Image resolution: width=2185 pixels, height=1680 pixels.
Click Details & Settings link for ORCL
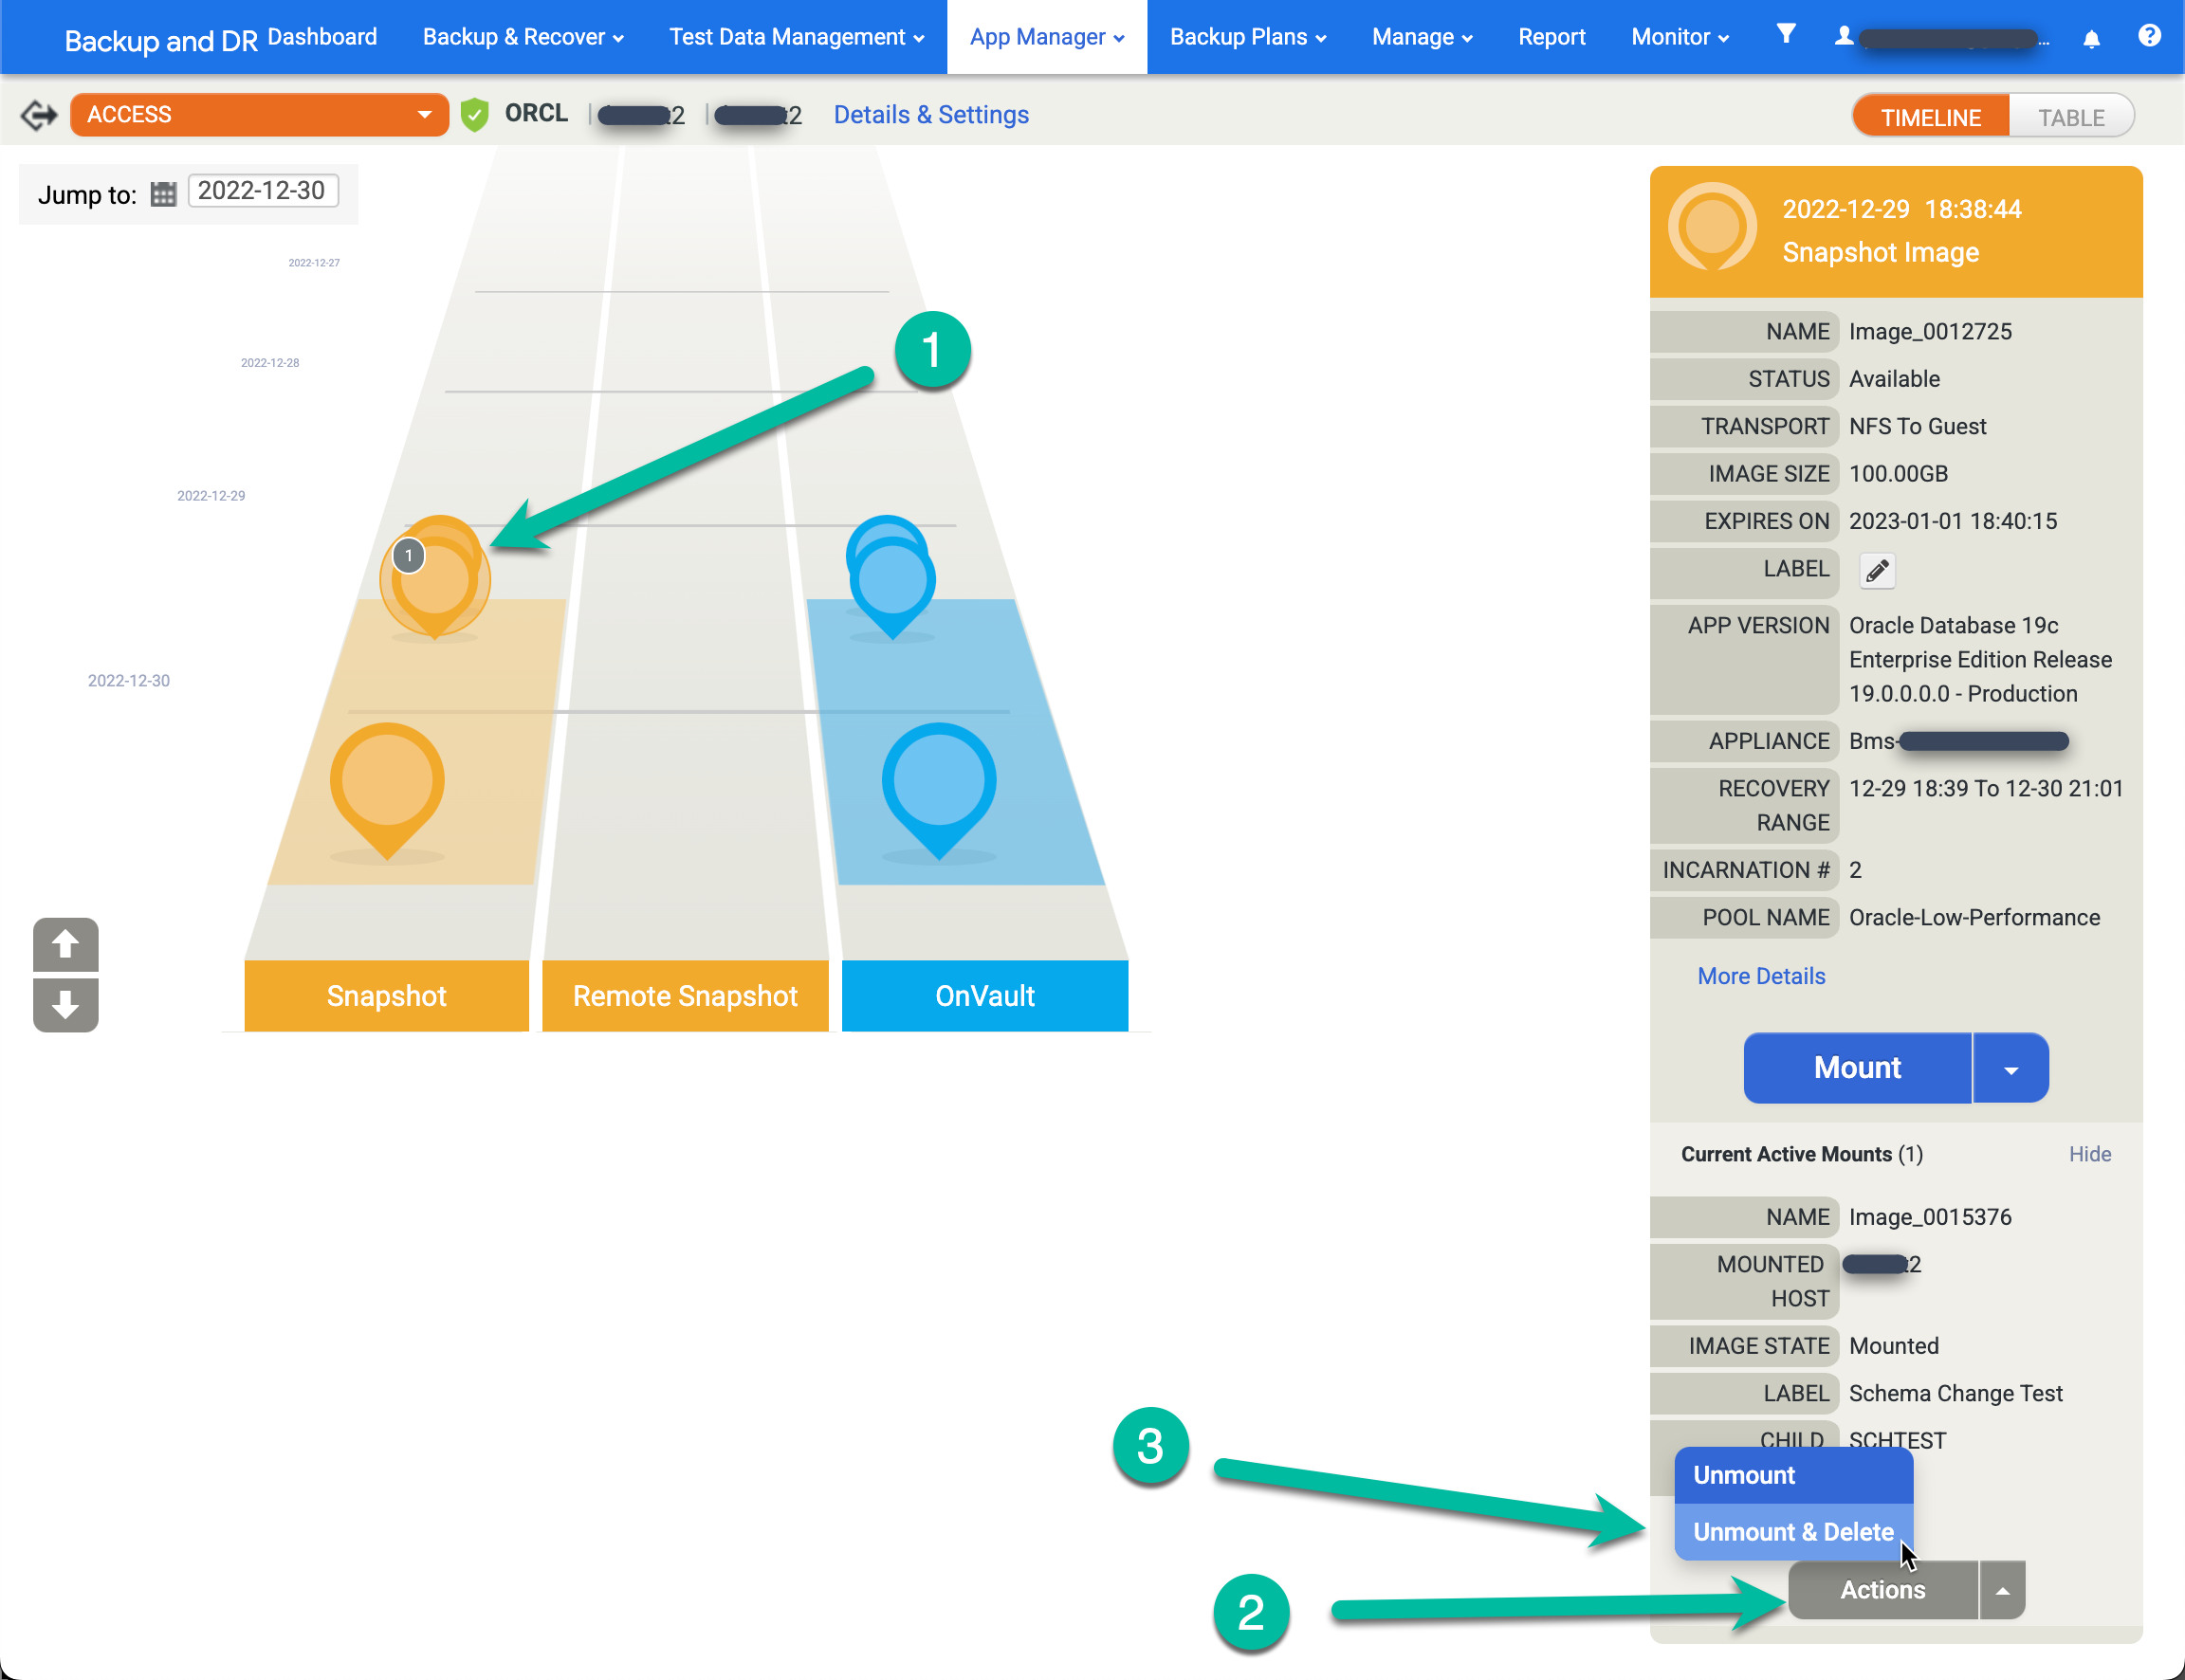coord(930,113)
